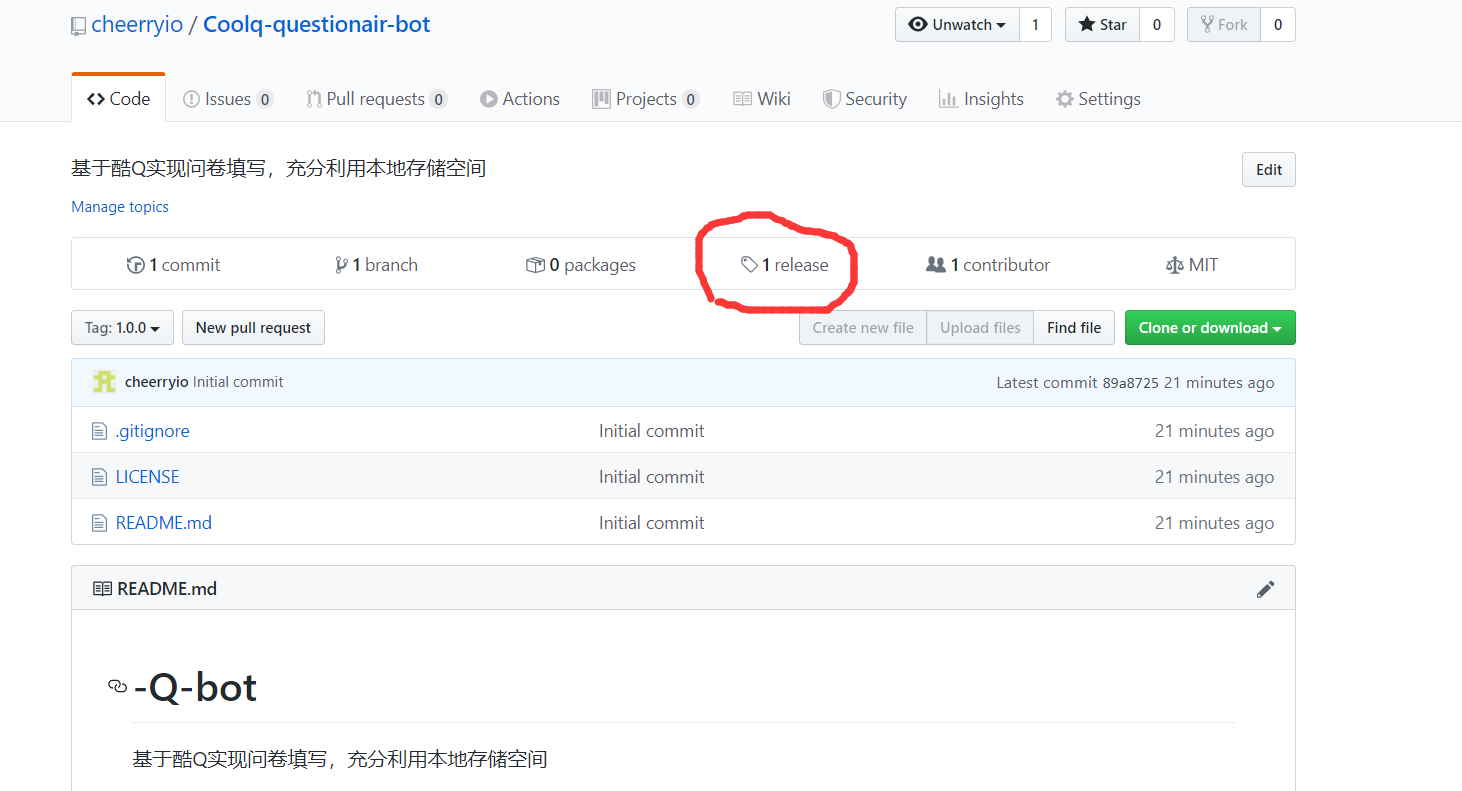Open the Initial commit message for README.md
This screenshot has height=791, width=1462.
(x=651, y=523)
